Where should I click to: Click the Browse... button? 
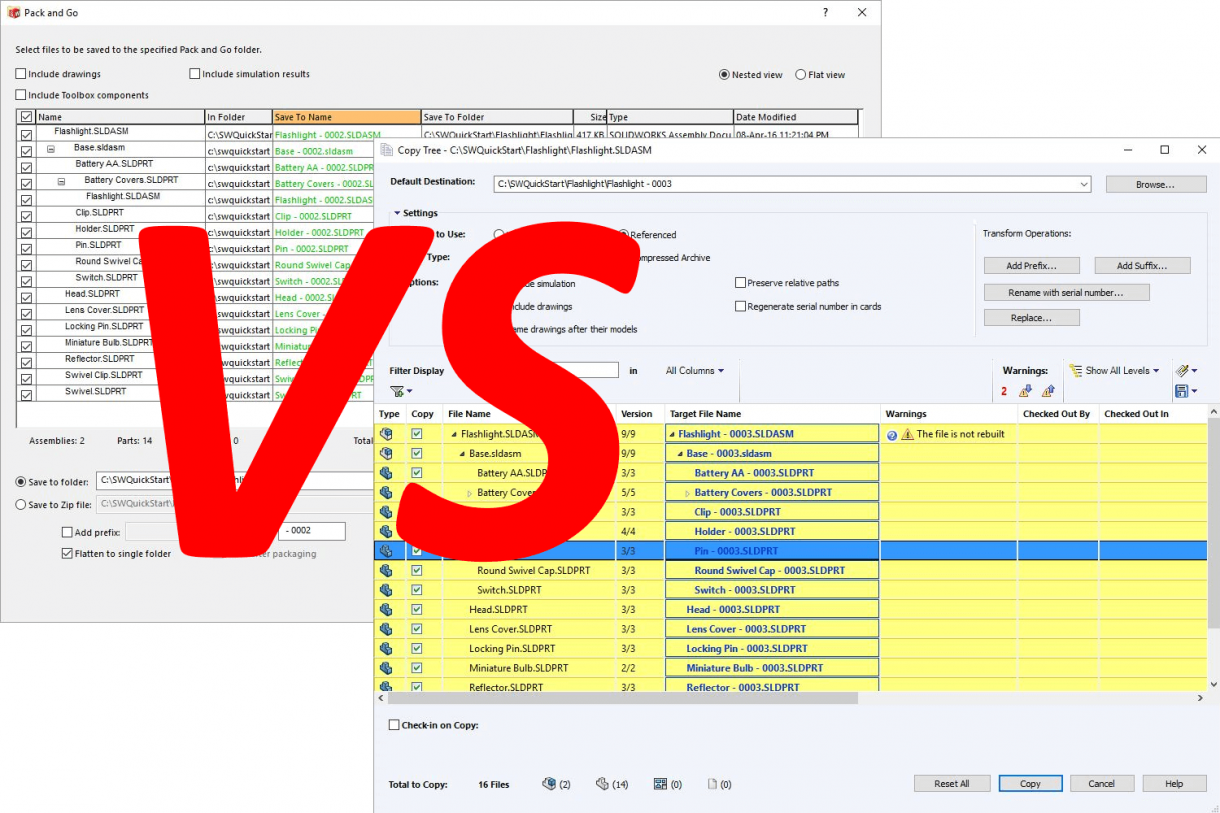coord(1156,184)
